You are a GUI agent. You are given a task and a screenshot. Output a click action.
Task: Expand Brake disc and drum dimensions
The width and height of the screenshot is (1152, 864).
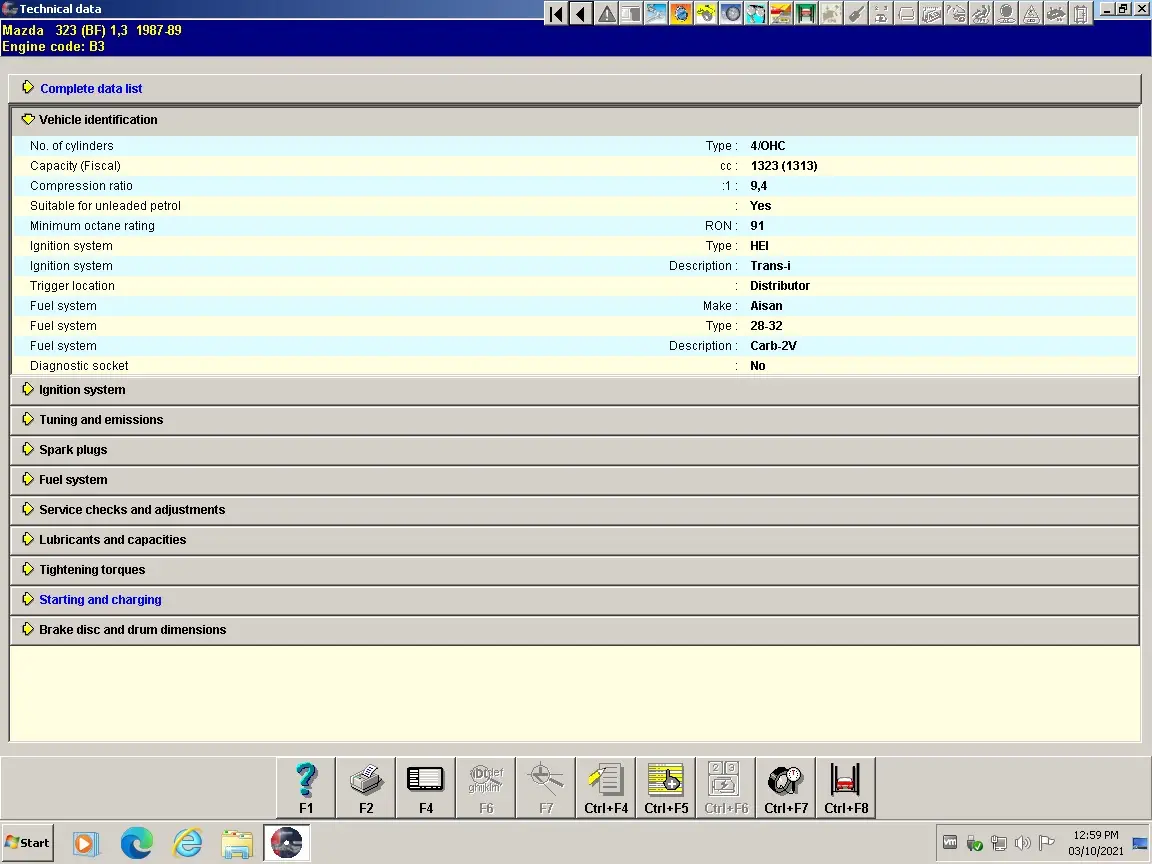pos(132,630)
